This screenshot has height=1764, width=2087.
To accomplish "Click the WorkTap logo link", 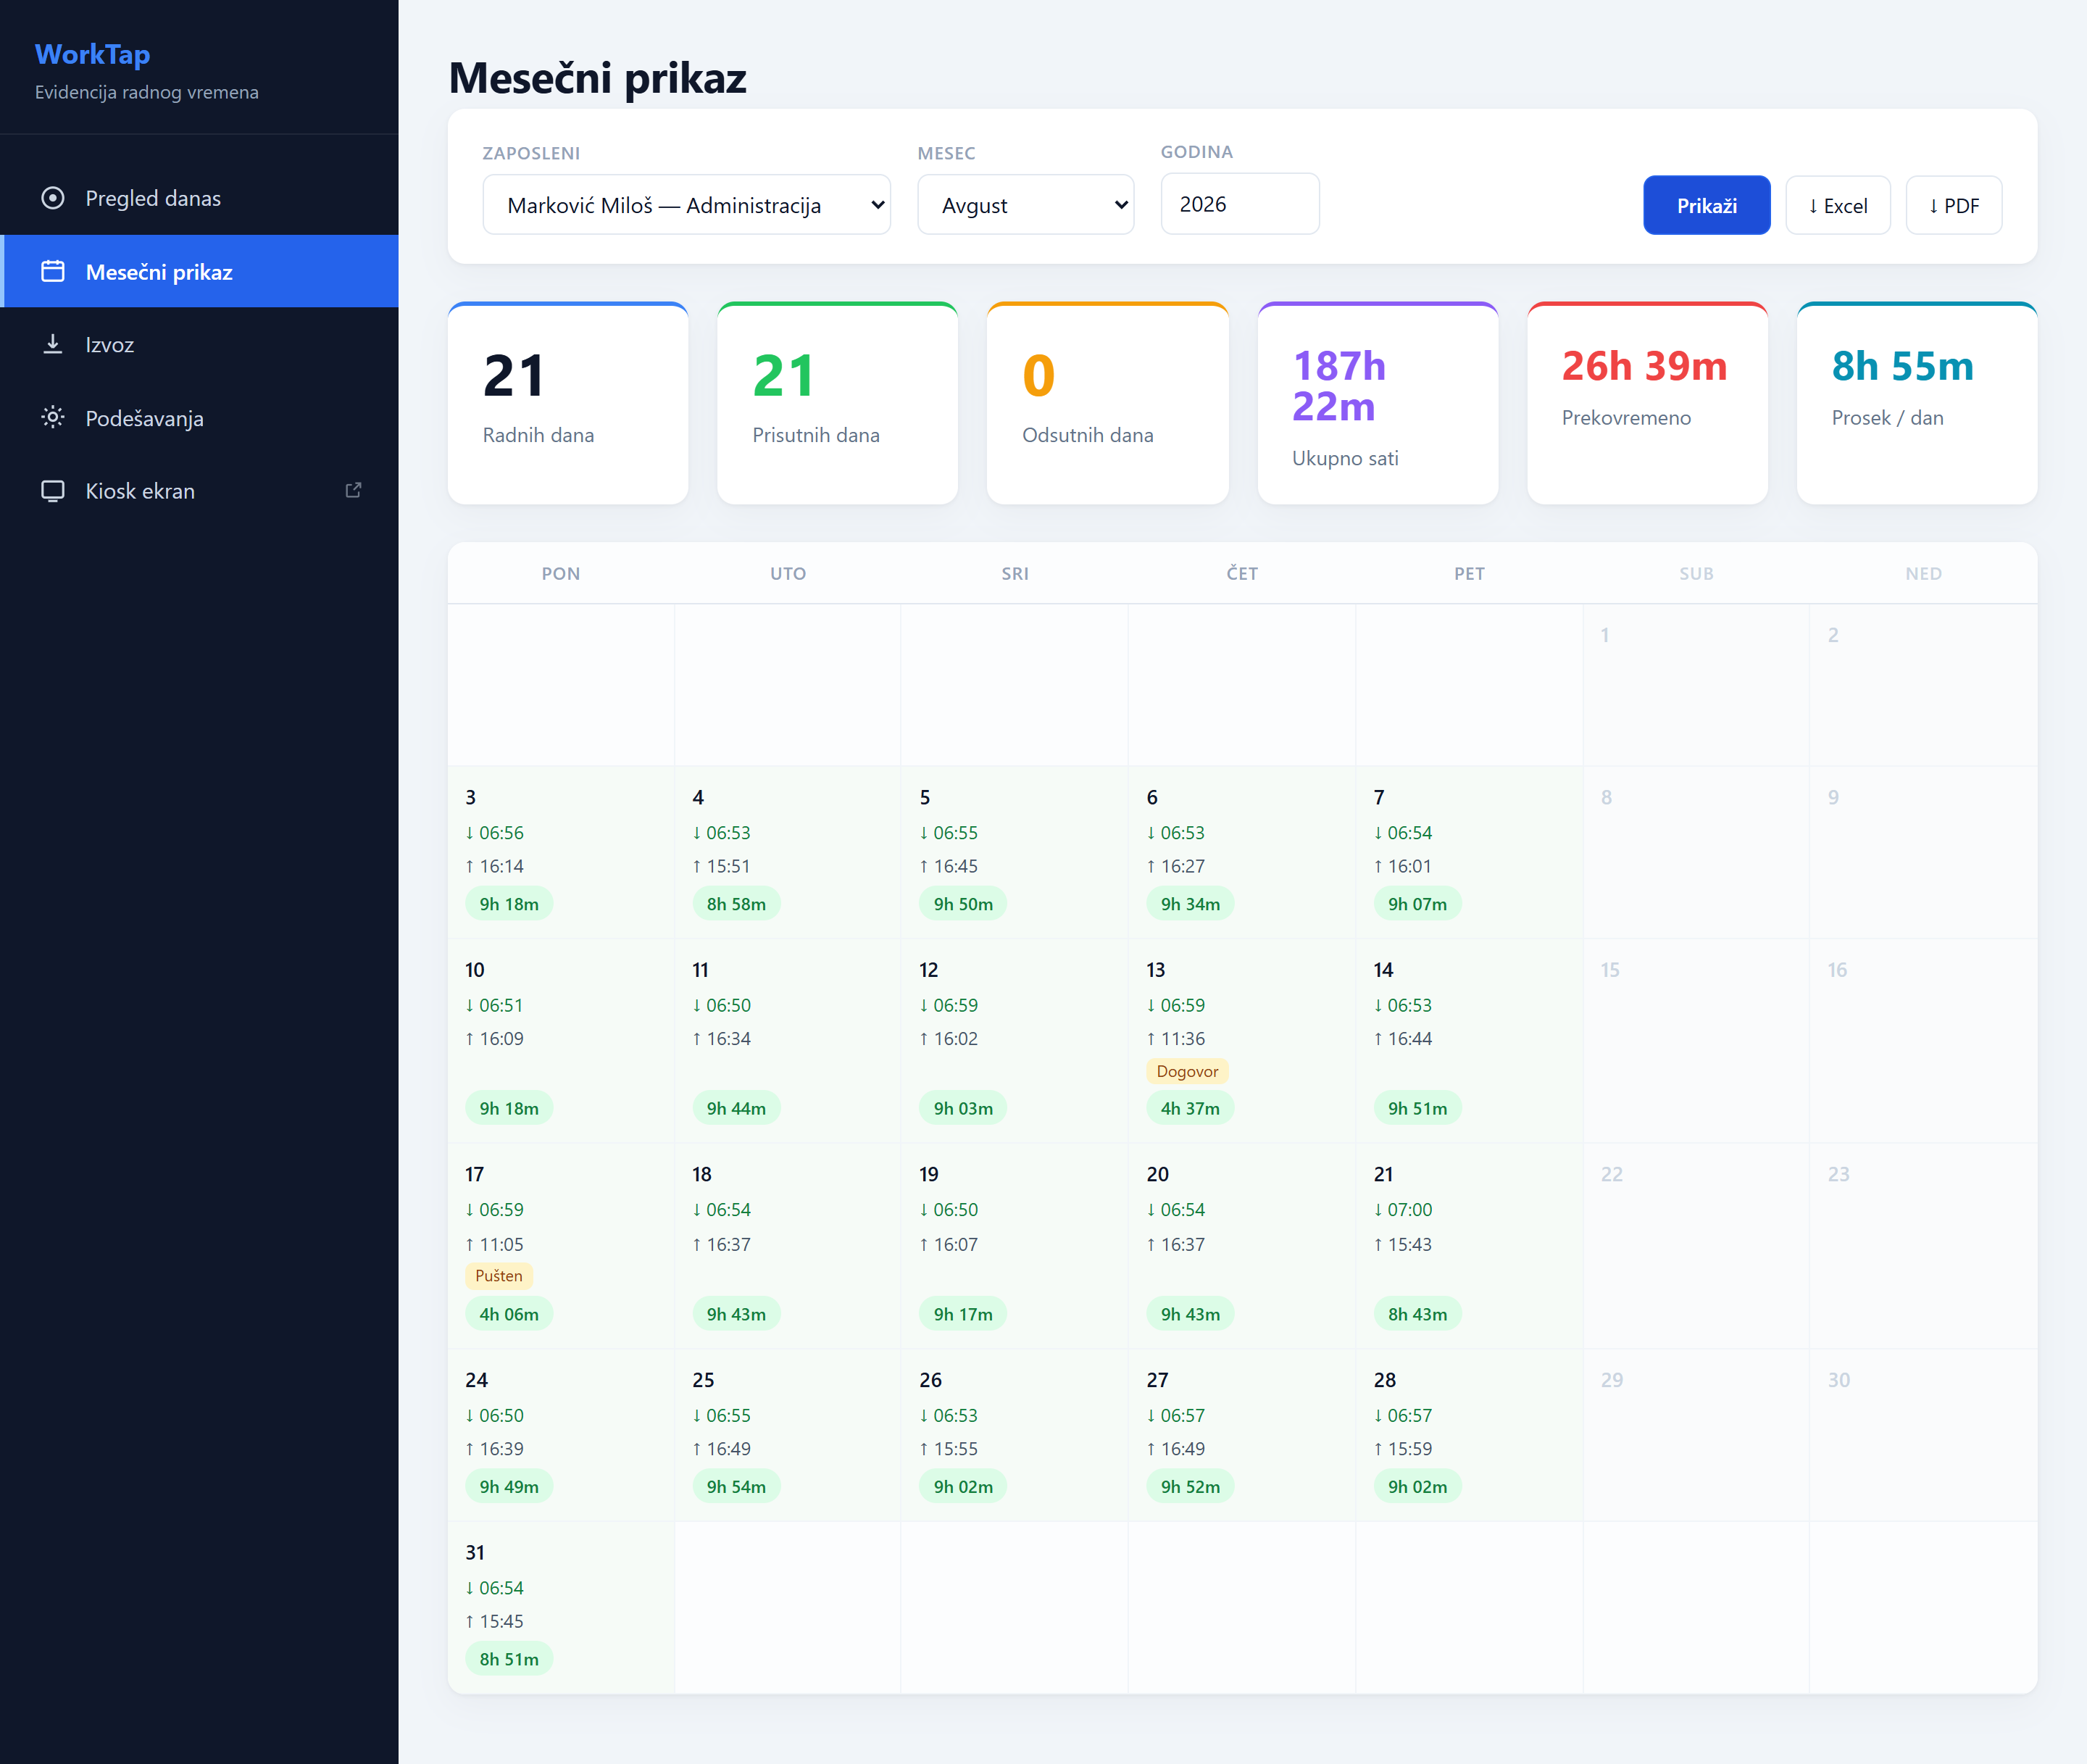I will [92, 54].
